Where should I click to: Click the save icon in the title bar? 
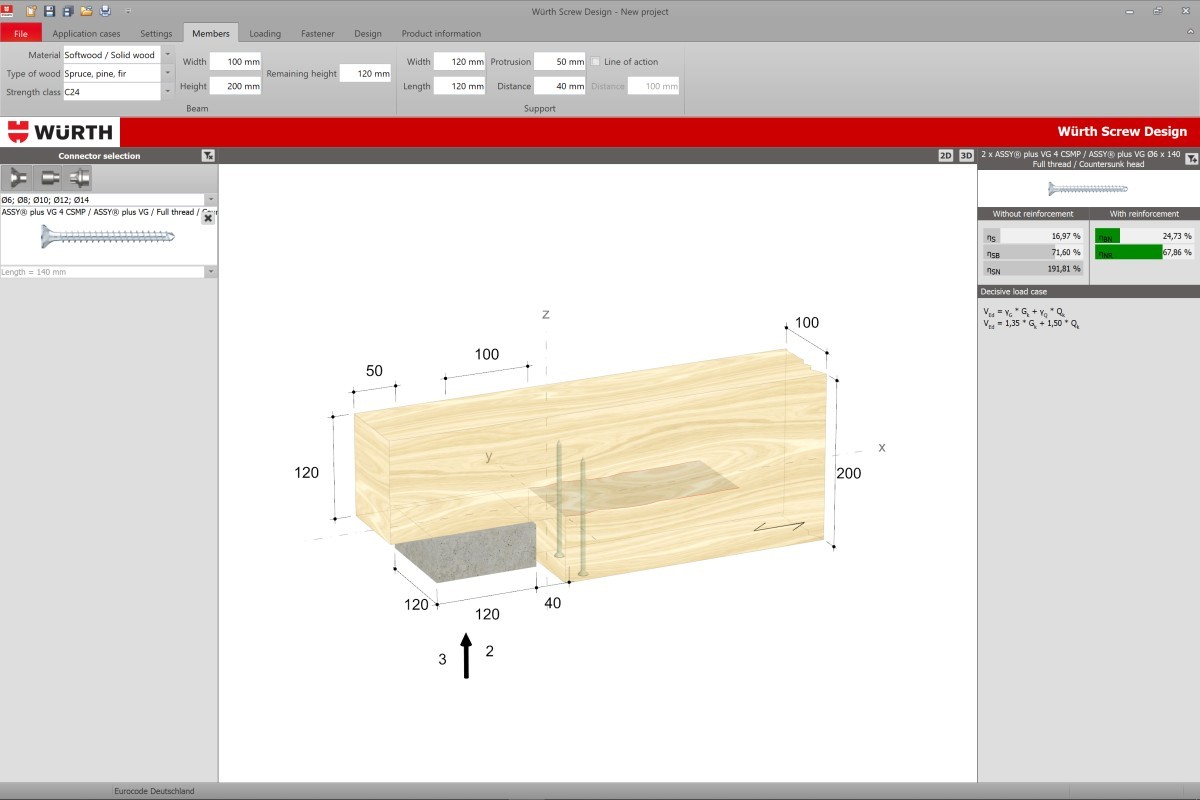coord(49,11)
